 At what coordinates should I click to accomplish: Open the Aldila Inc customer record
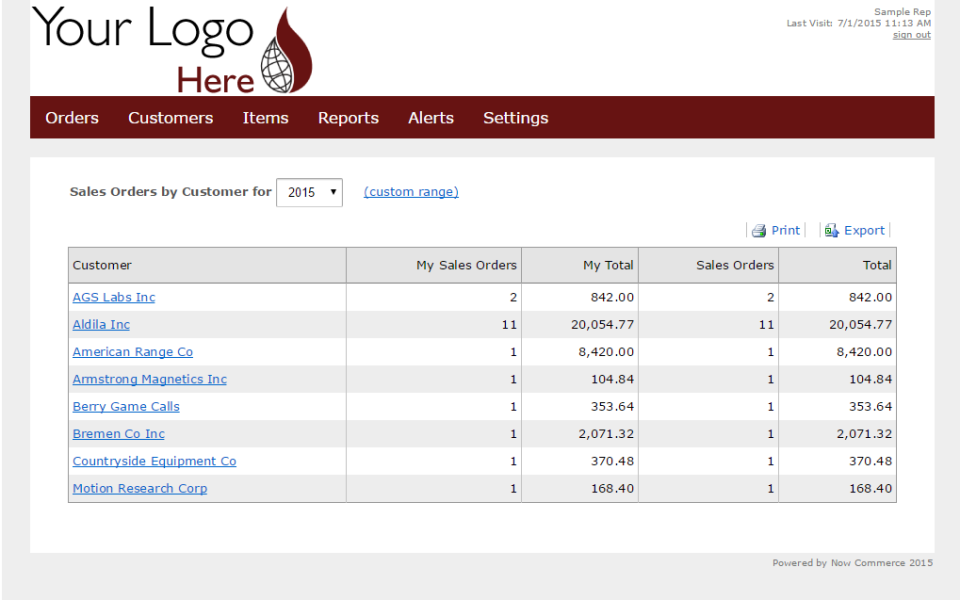[x=100, y=324]
